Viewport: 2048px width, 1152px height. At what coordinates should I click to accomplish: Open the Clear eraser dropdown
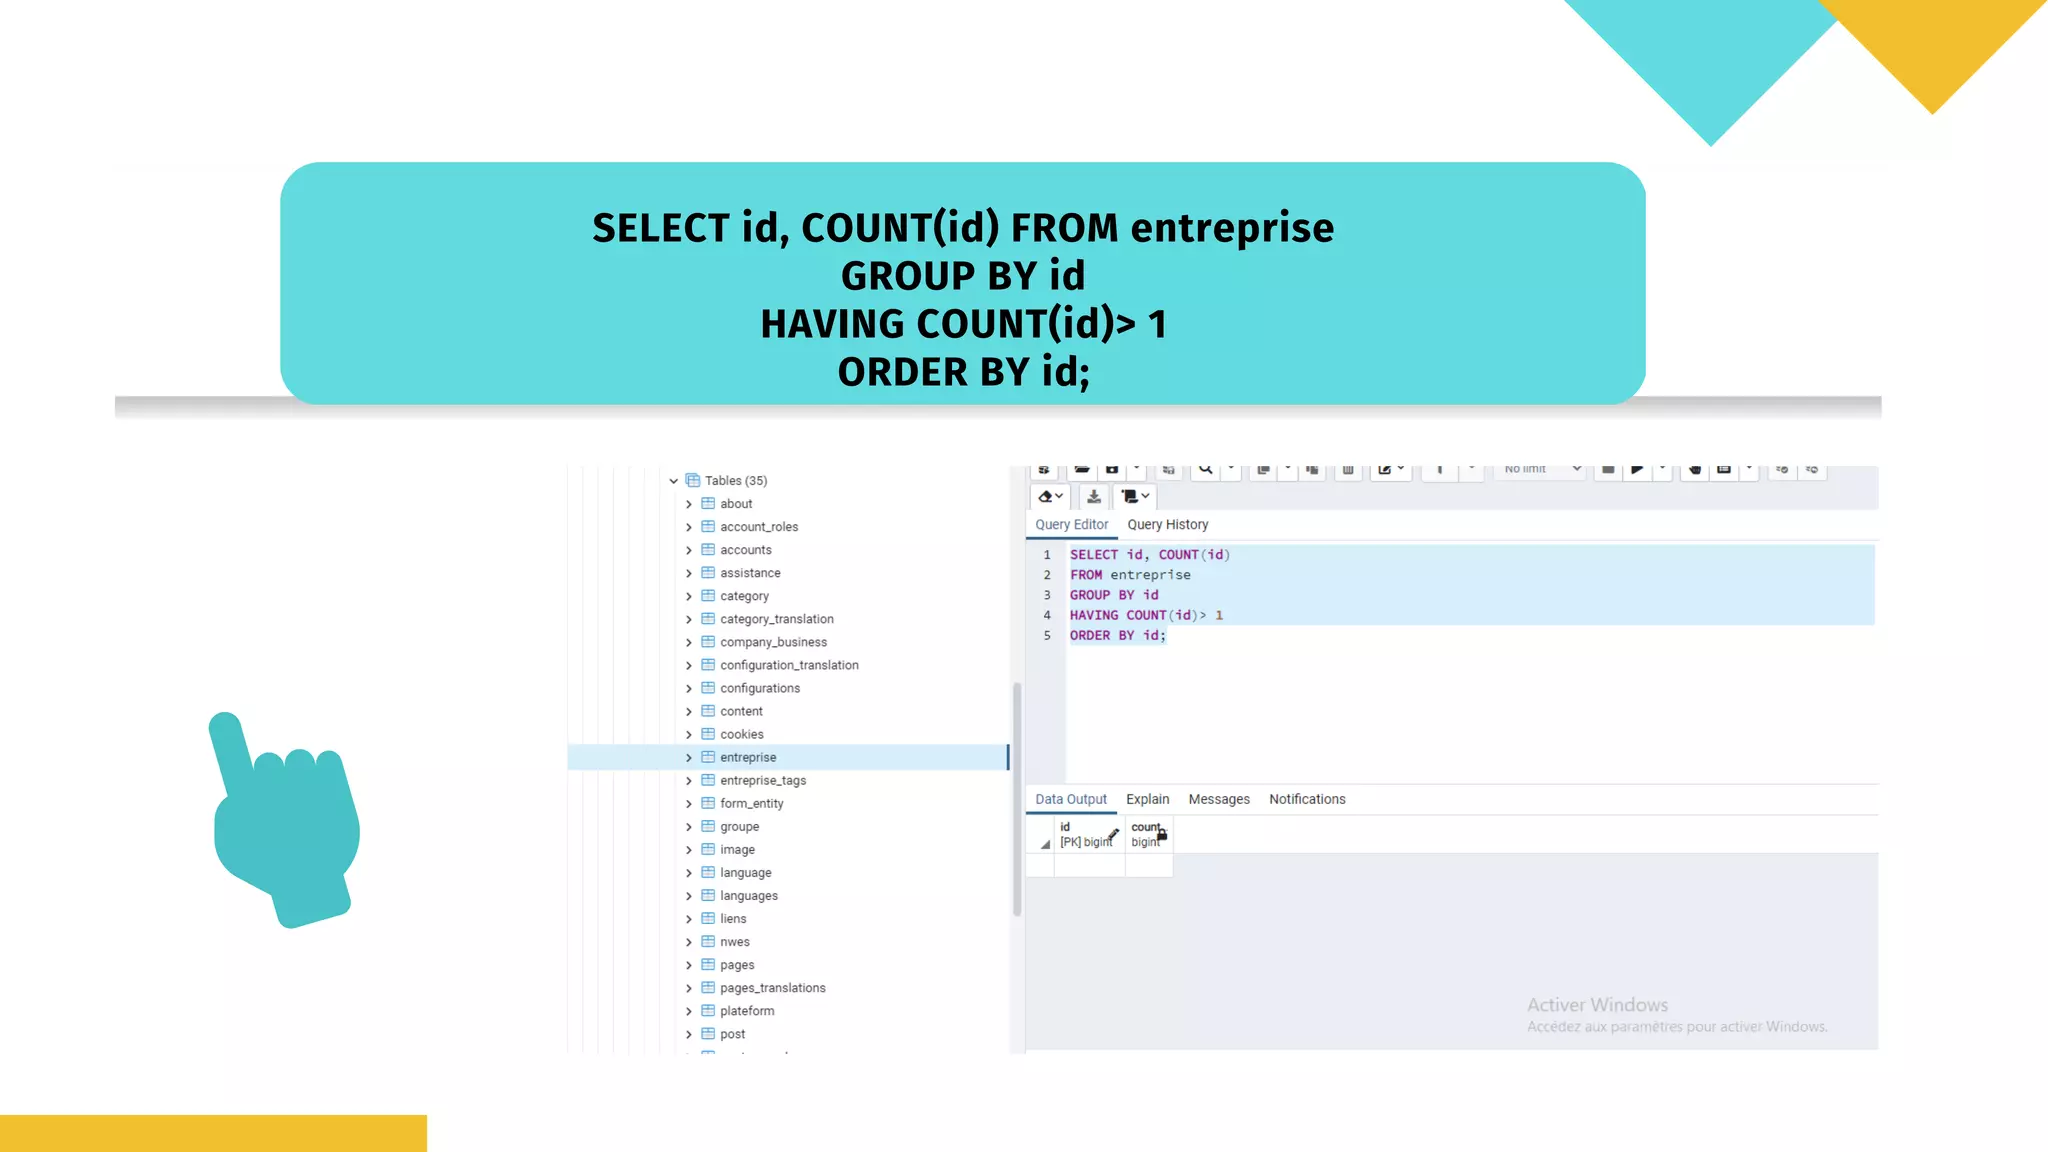tap(1050, 496)
